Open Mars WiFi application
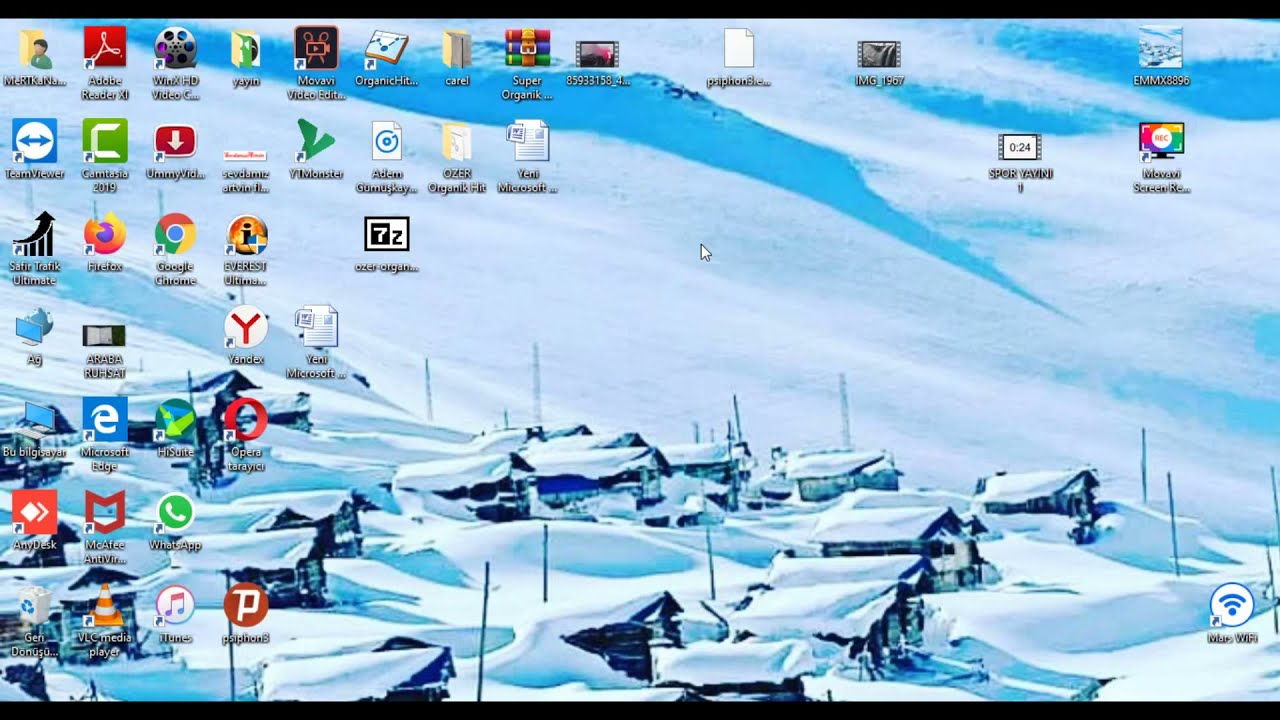The image size is (1280, 720). pyautogui.click(x=1232, y=606)
